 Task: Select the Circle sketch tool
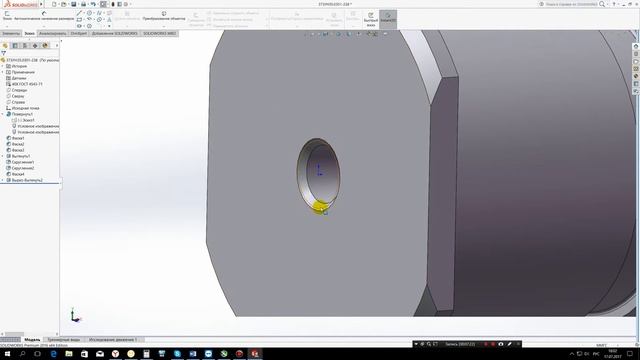pos(89,13)
